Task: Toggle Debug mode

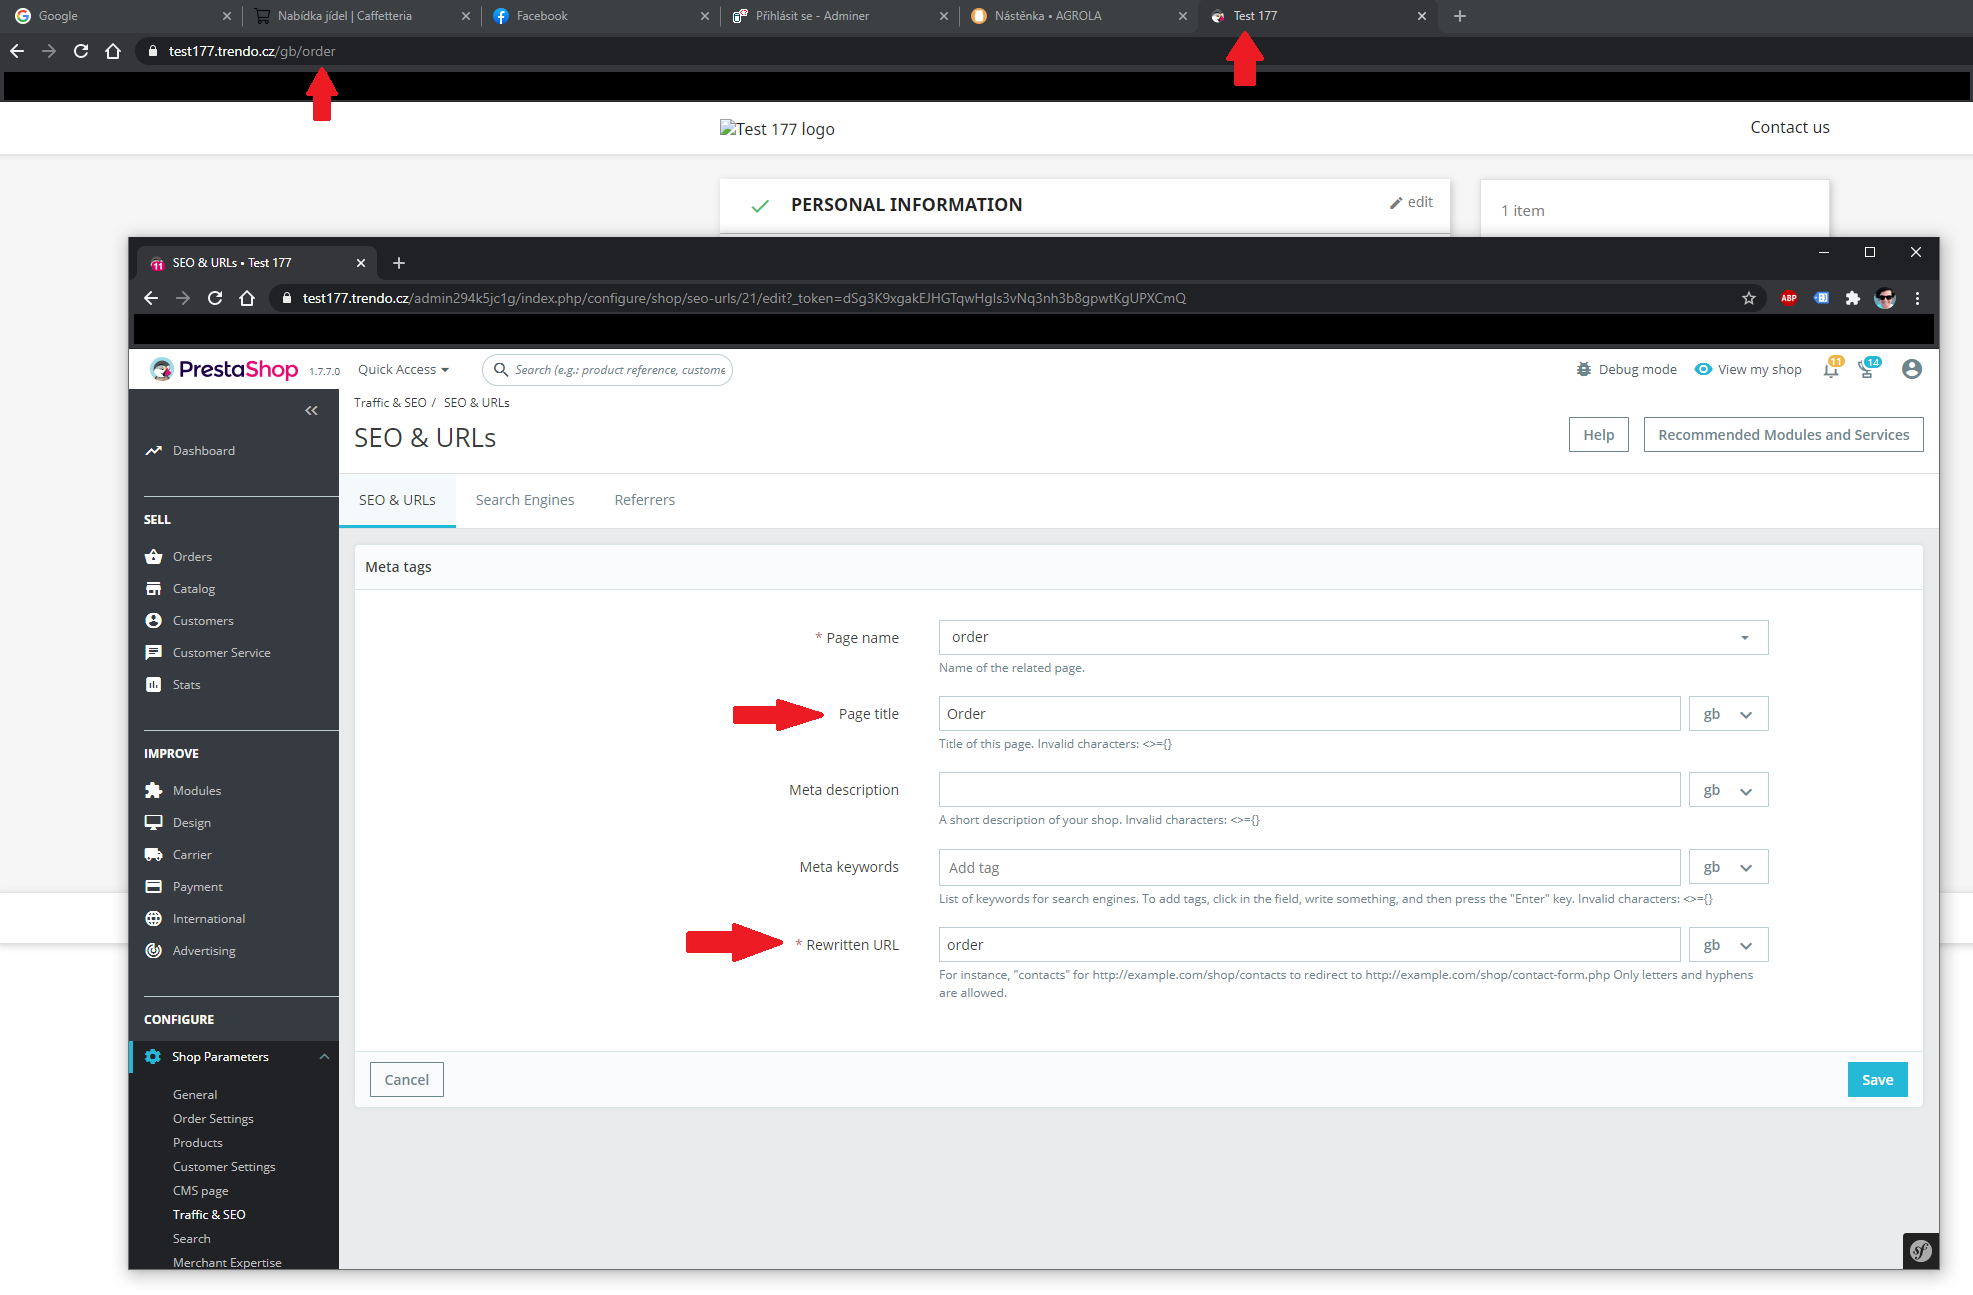Action: tap(1625, 369)
